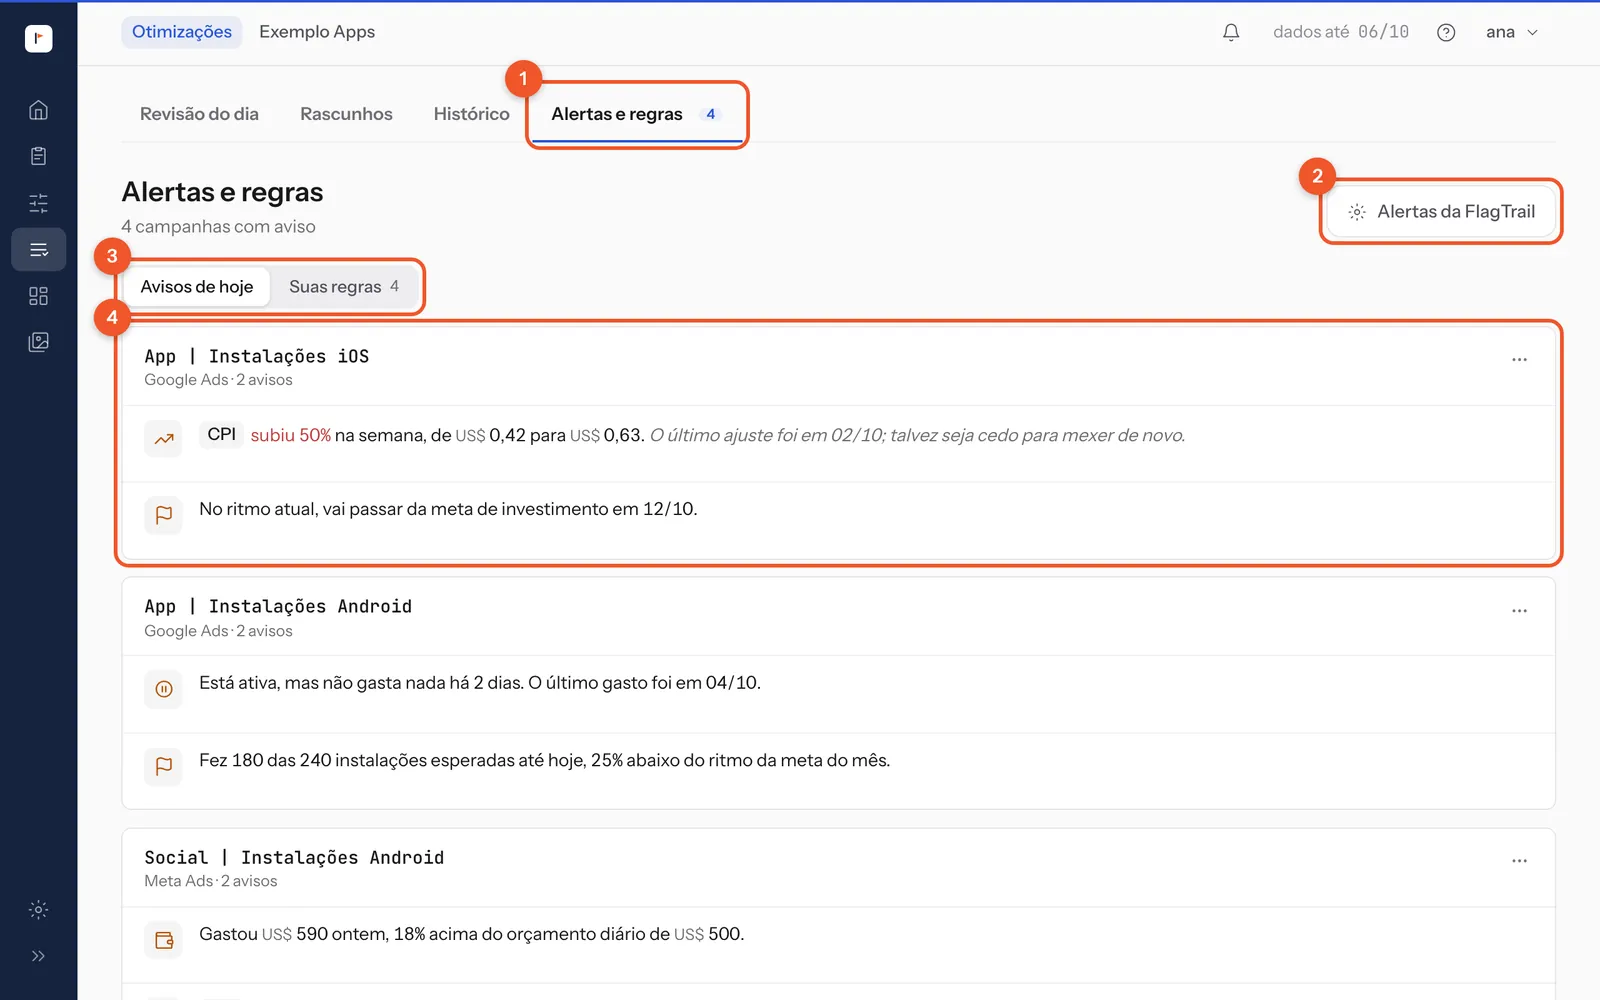Open the ana user menu
Screen dimensions: 1600x1000
pos(1511,32)
